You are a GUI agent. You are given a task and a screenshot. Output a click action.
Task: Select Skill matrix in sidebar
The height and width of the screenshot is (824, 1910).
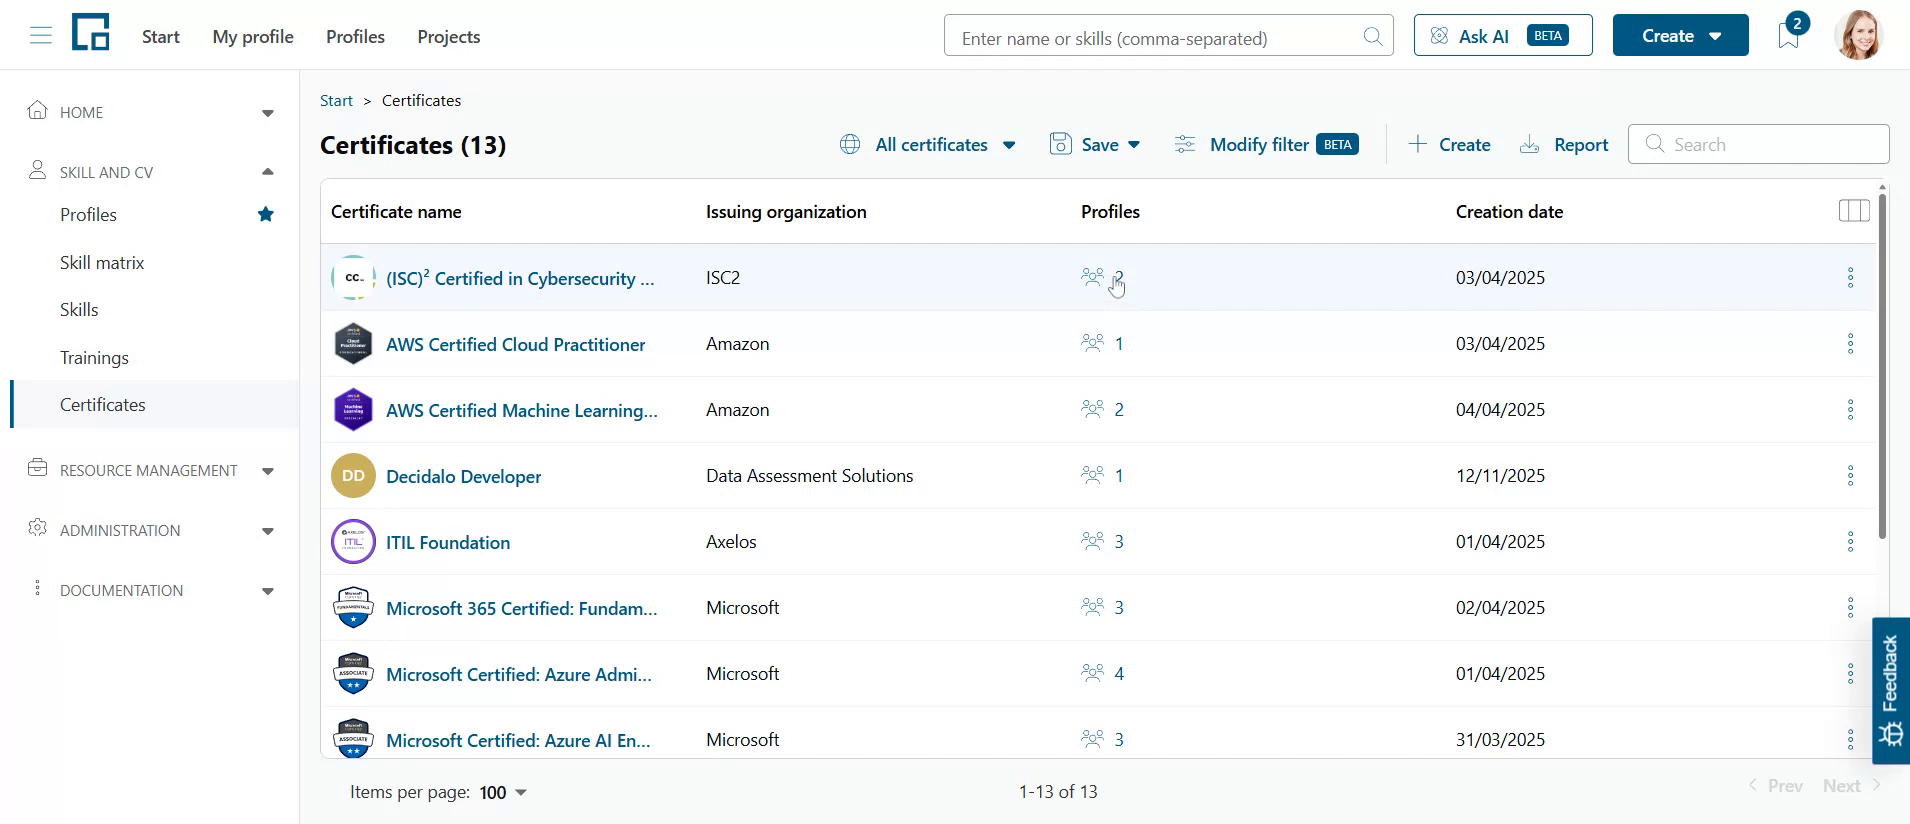tap(102, 263)
